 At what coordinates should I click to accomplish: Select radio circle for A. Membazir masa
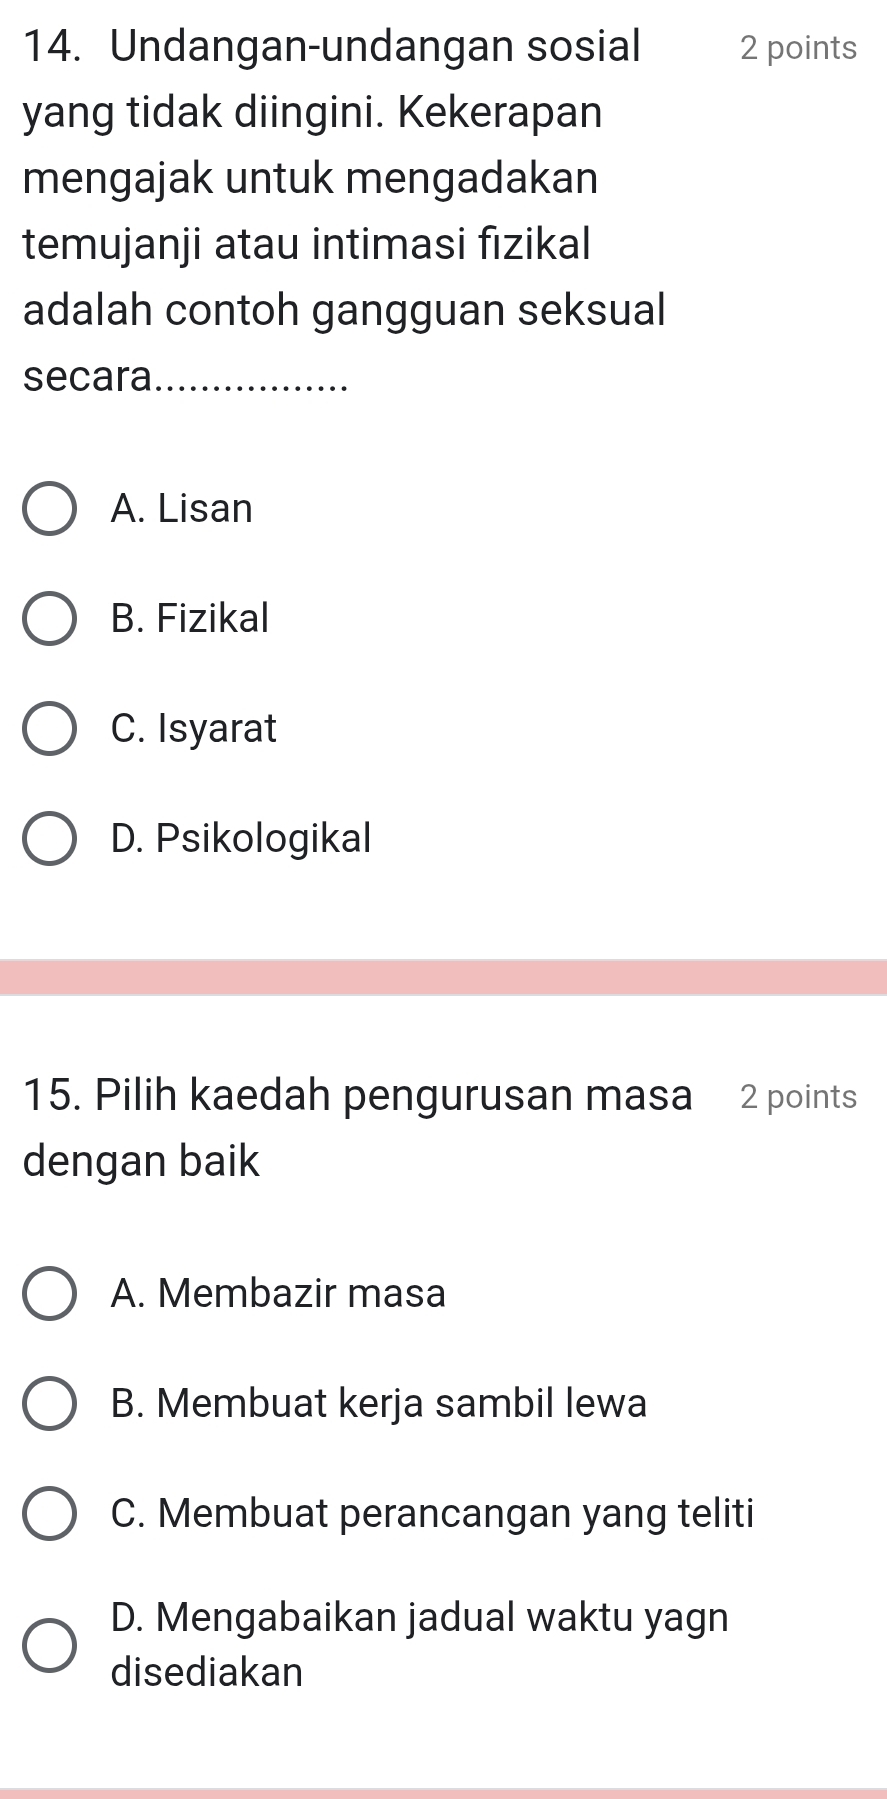point(48,1295)
